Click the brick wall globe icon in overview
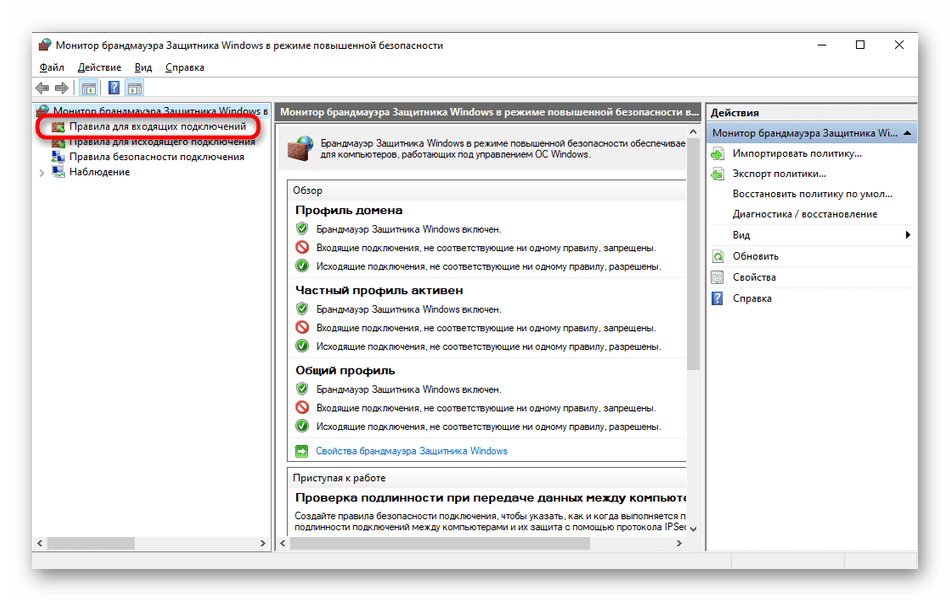 tap(301, 148)
